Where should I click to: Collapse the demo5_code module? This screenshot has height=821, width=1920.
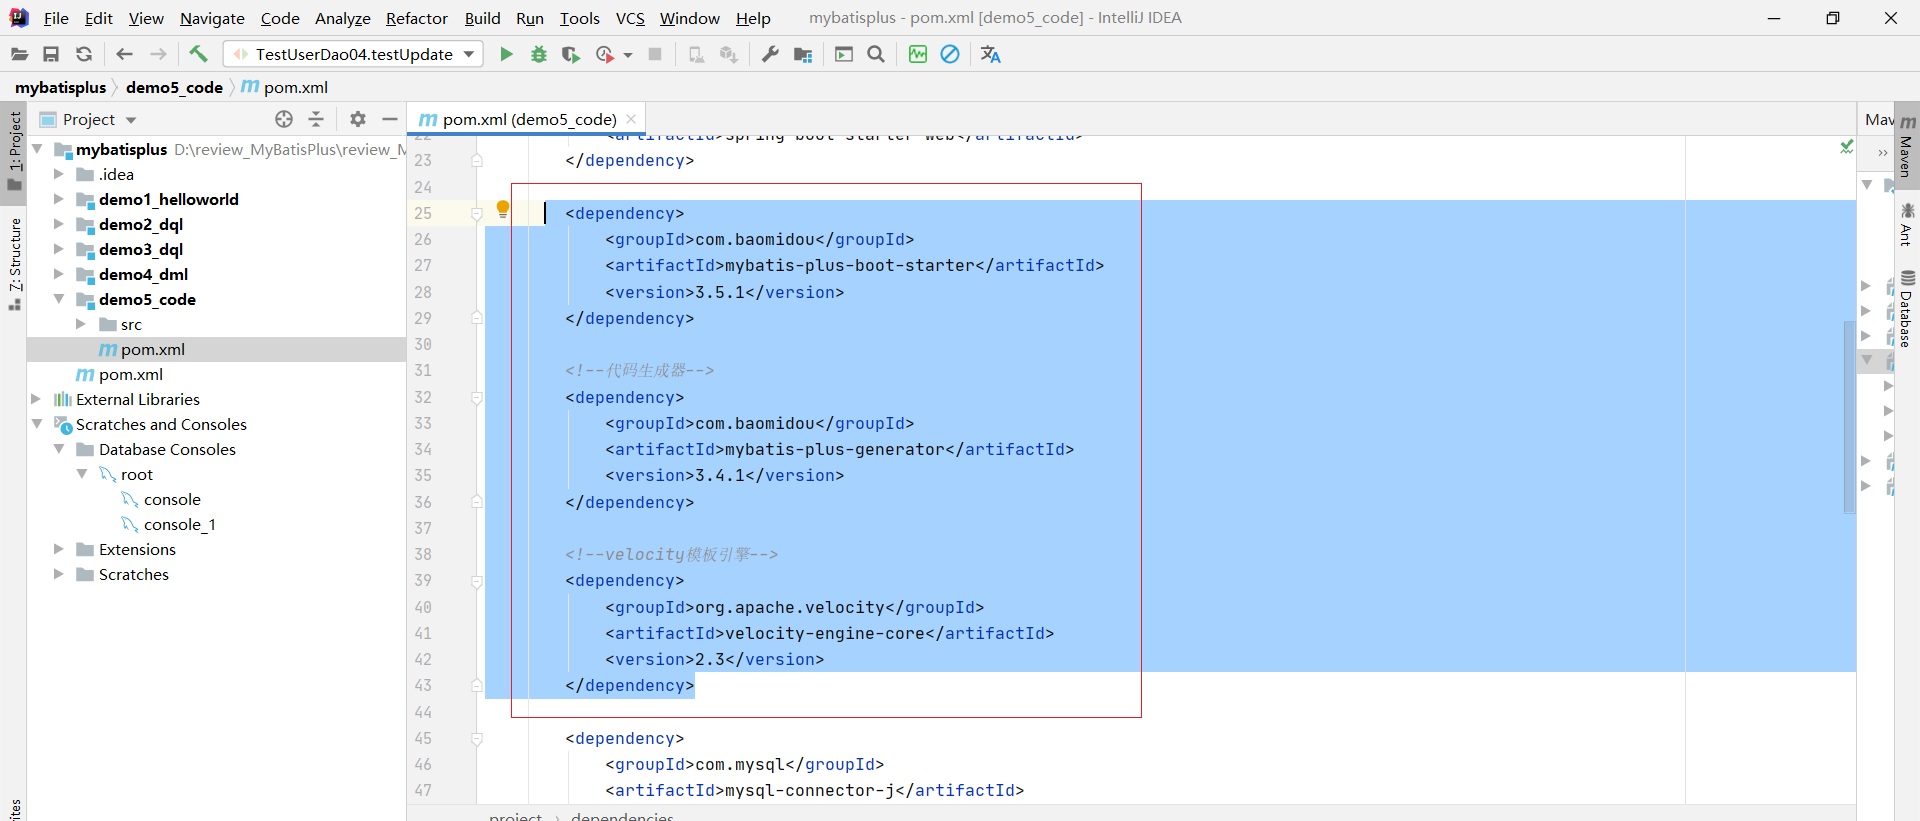pos(59,299)
